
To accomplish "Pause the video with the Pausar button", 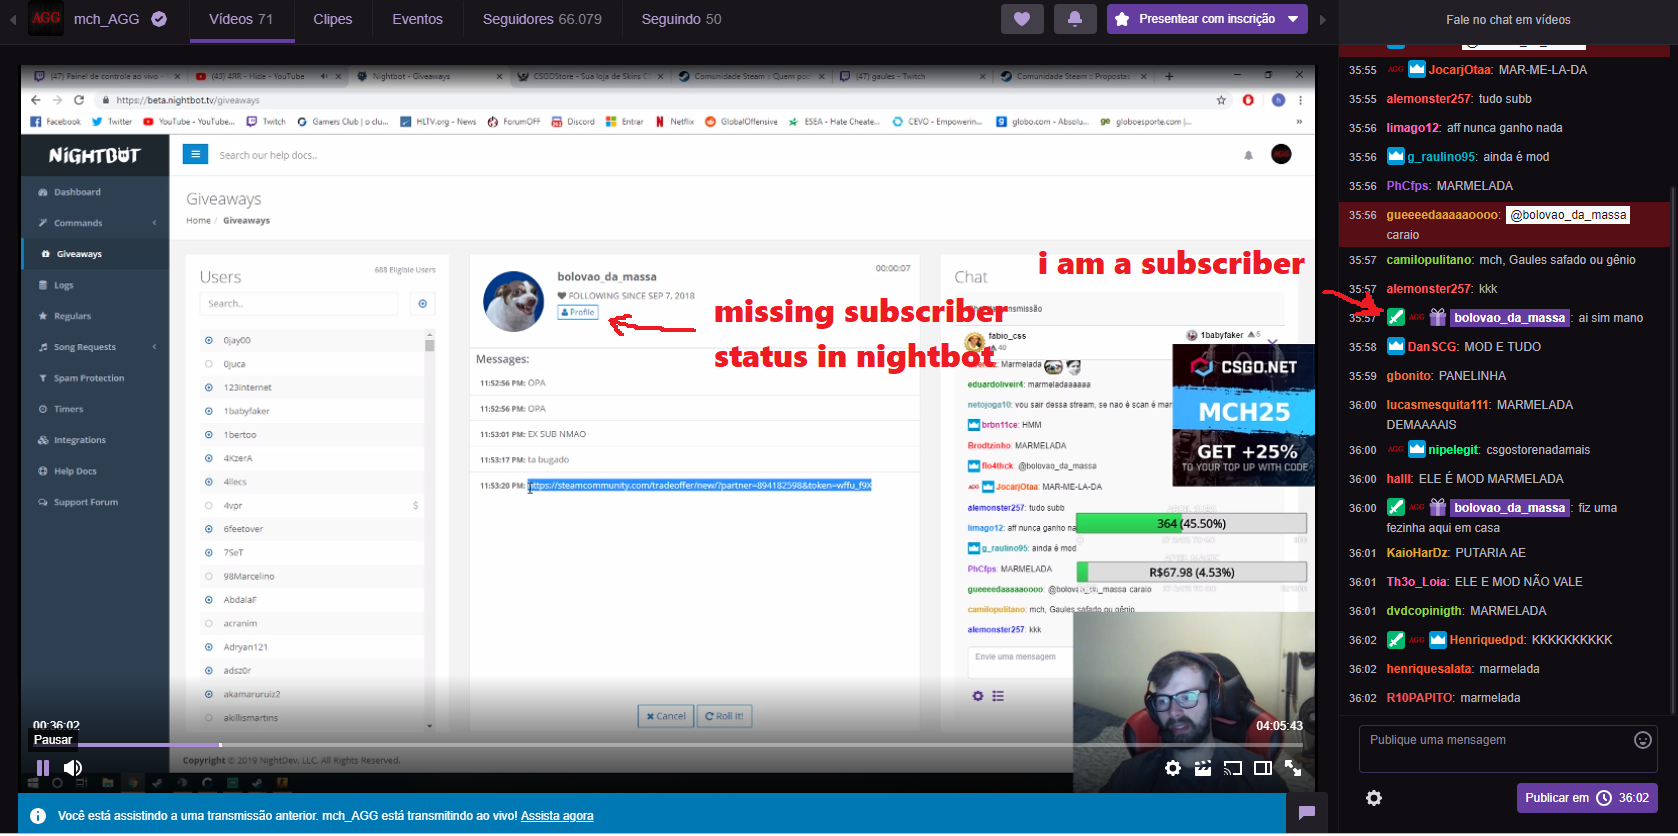I will [42, 768].
